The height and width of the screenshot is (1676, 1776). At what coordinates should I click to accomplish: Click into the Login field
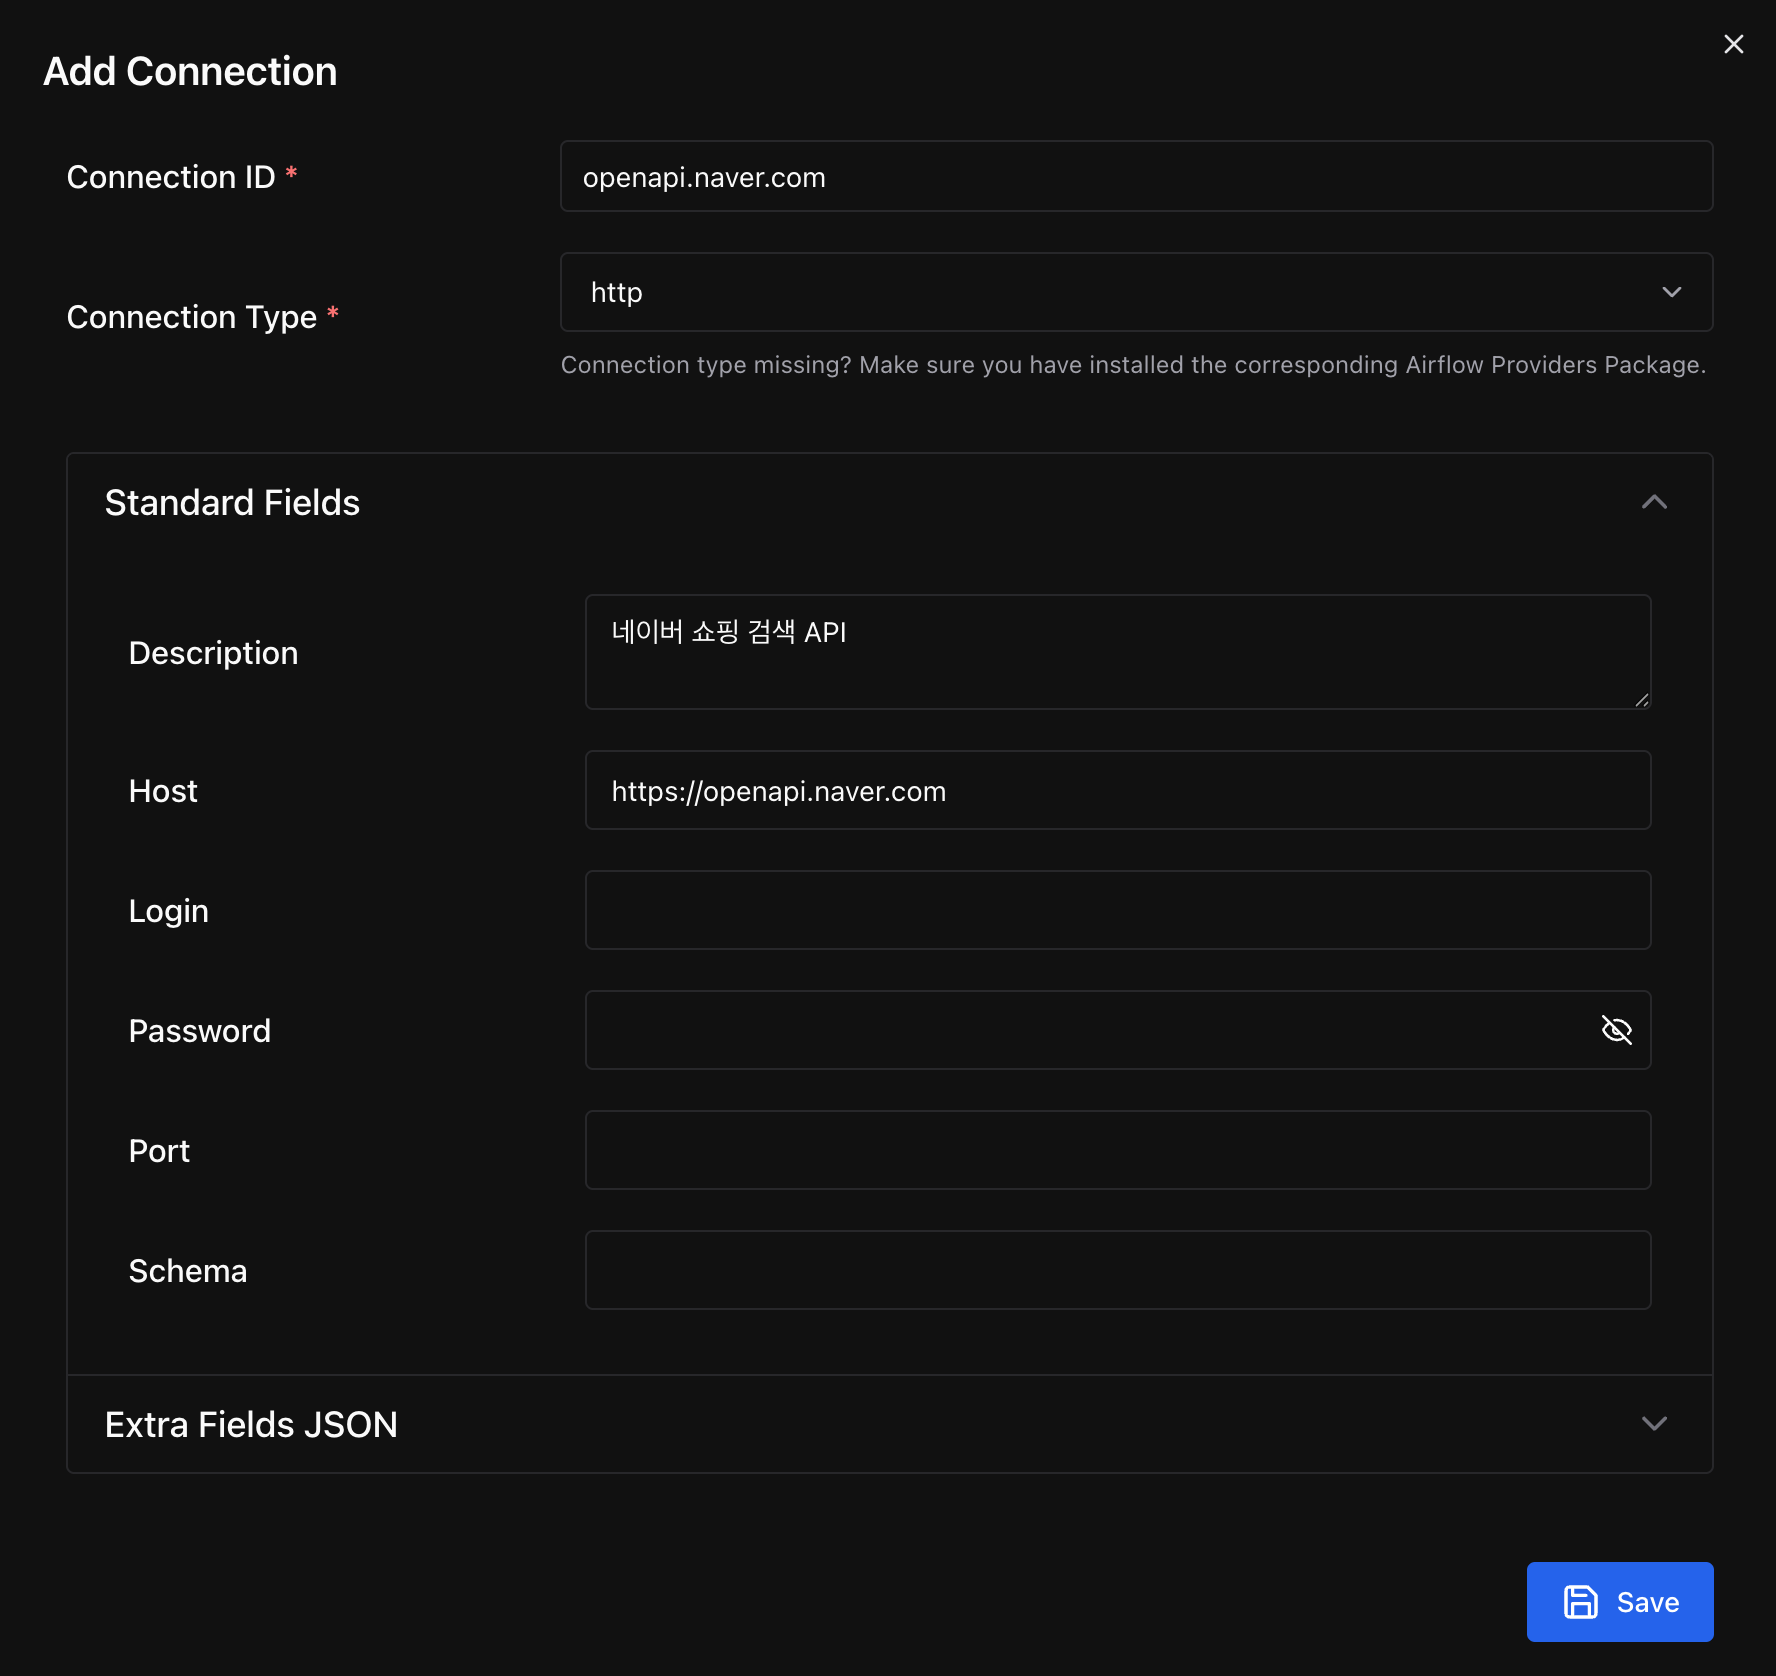pyautogui.click(x=1117, y=910)
